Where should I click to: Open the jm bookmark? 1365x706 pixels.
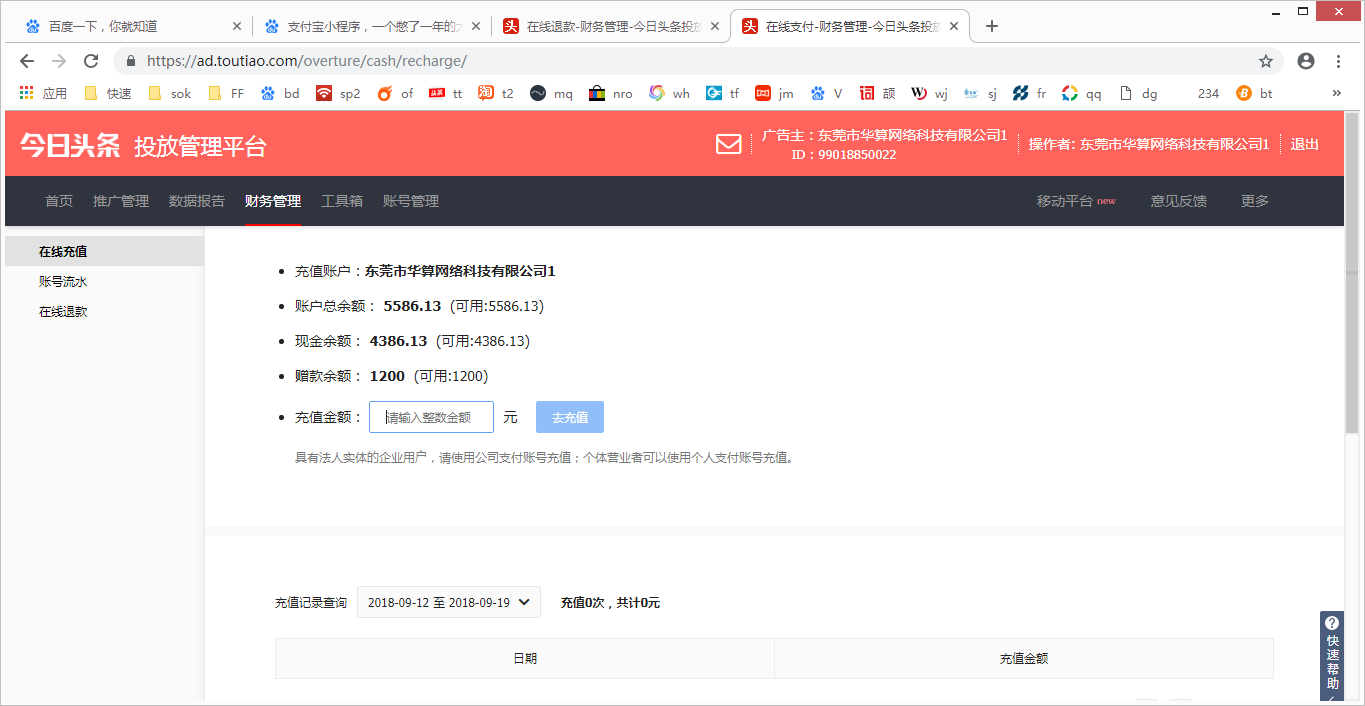click(x=774, y=93)
